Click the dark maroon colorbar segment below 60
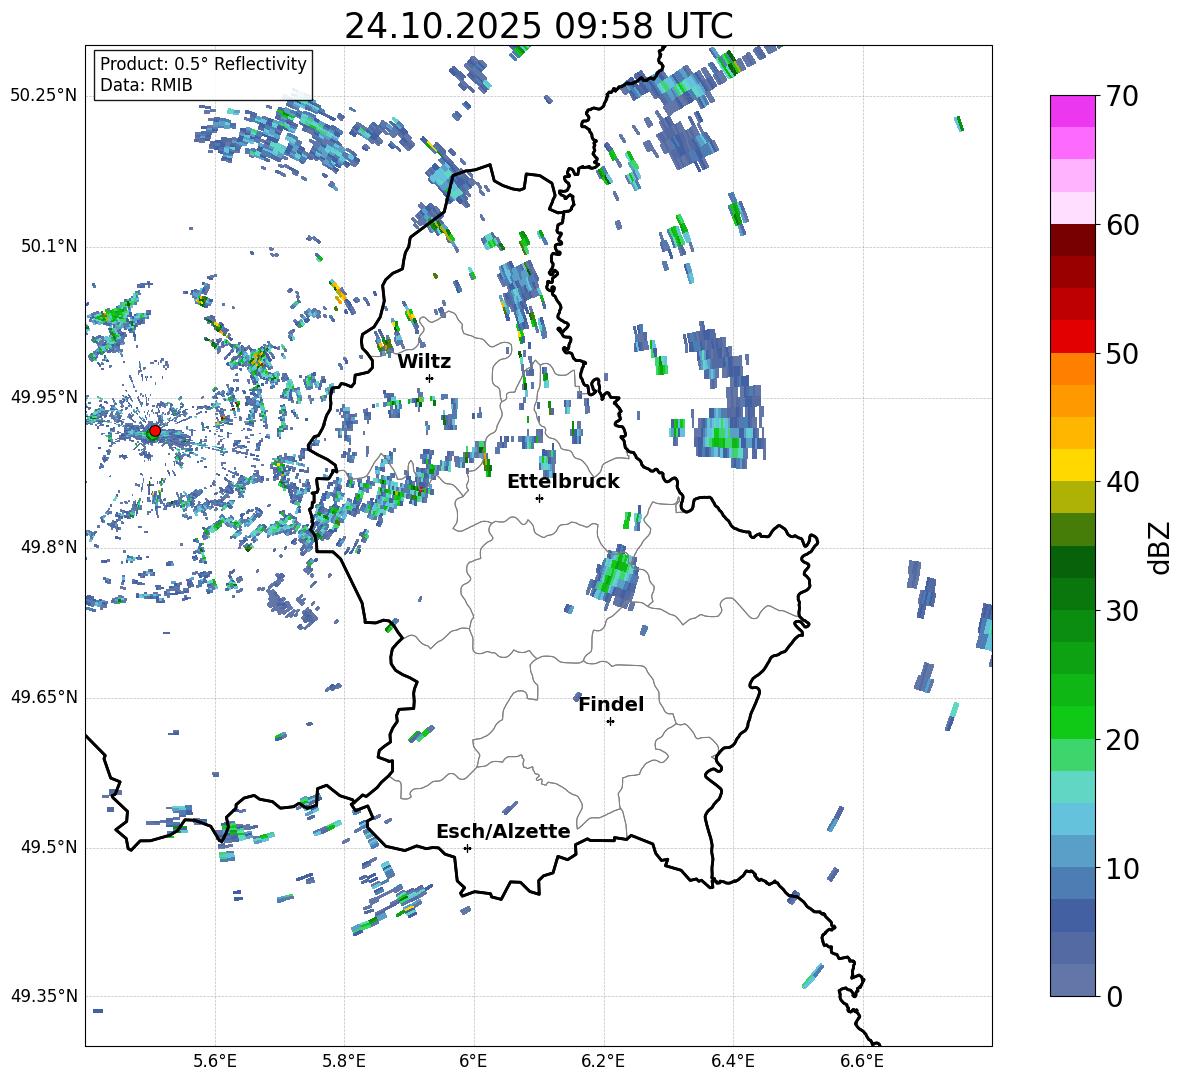Viewport: 1184px width, 1081px height. point(1072,240)
